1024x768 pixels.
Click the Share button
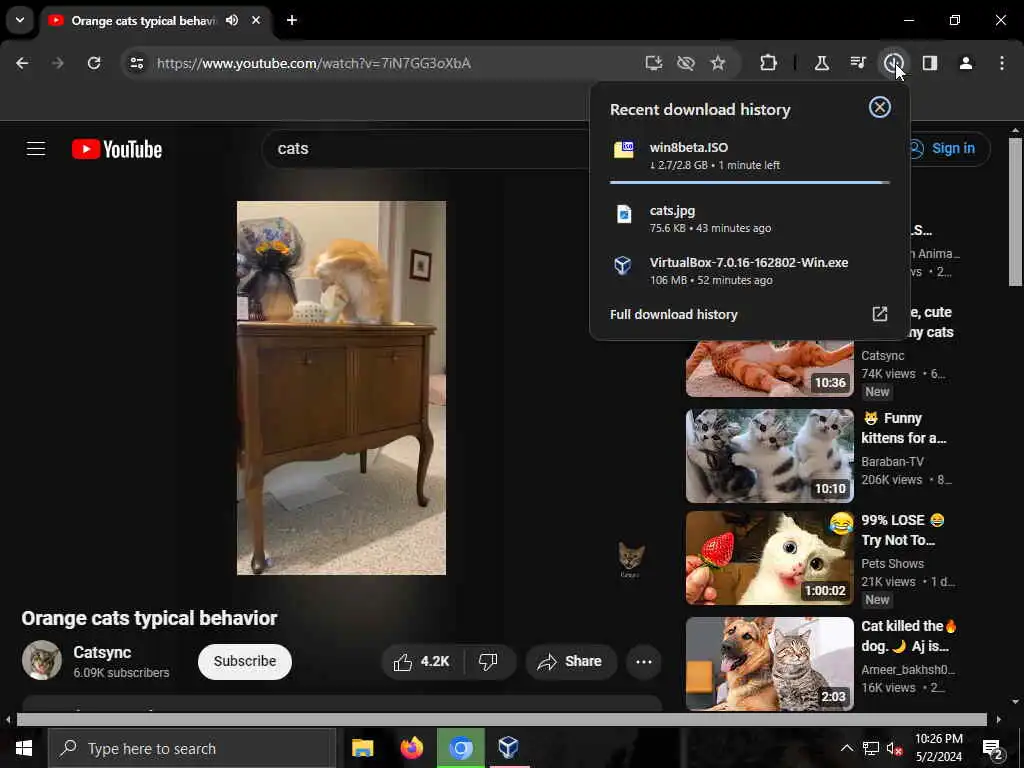pyautogui.click(x=571, y=662)
